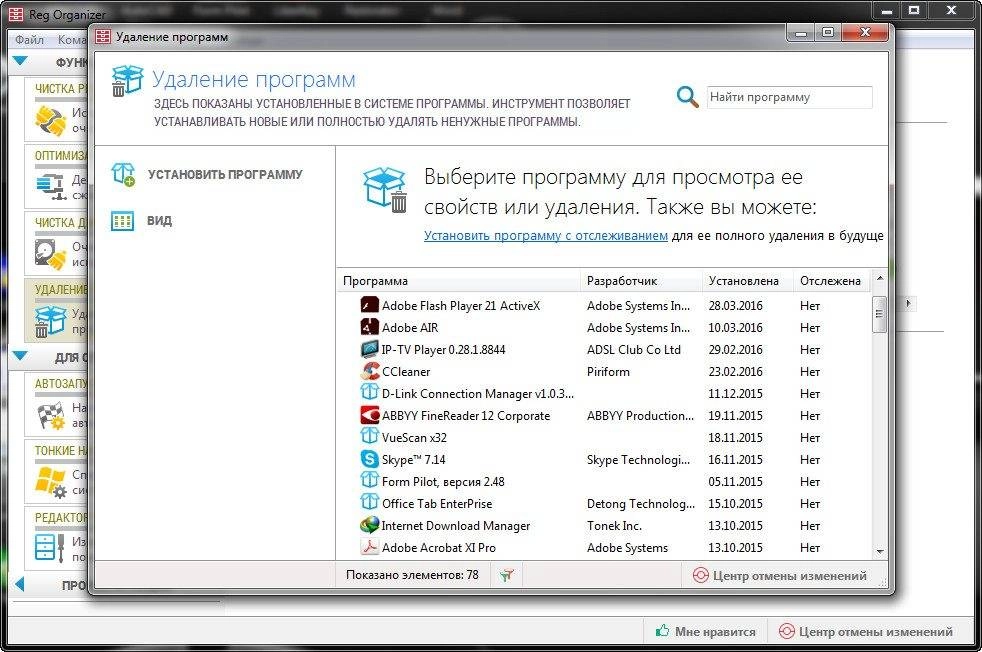Sort list by Программа column header

pyautogui.click(x=458, y=281)
